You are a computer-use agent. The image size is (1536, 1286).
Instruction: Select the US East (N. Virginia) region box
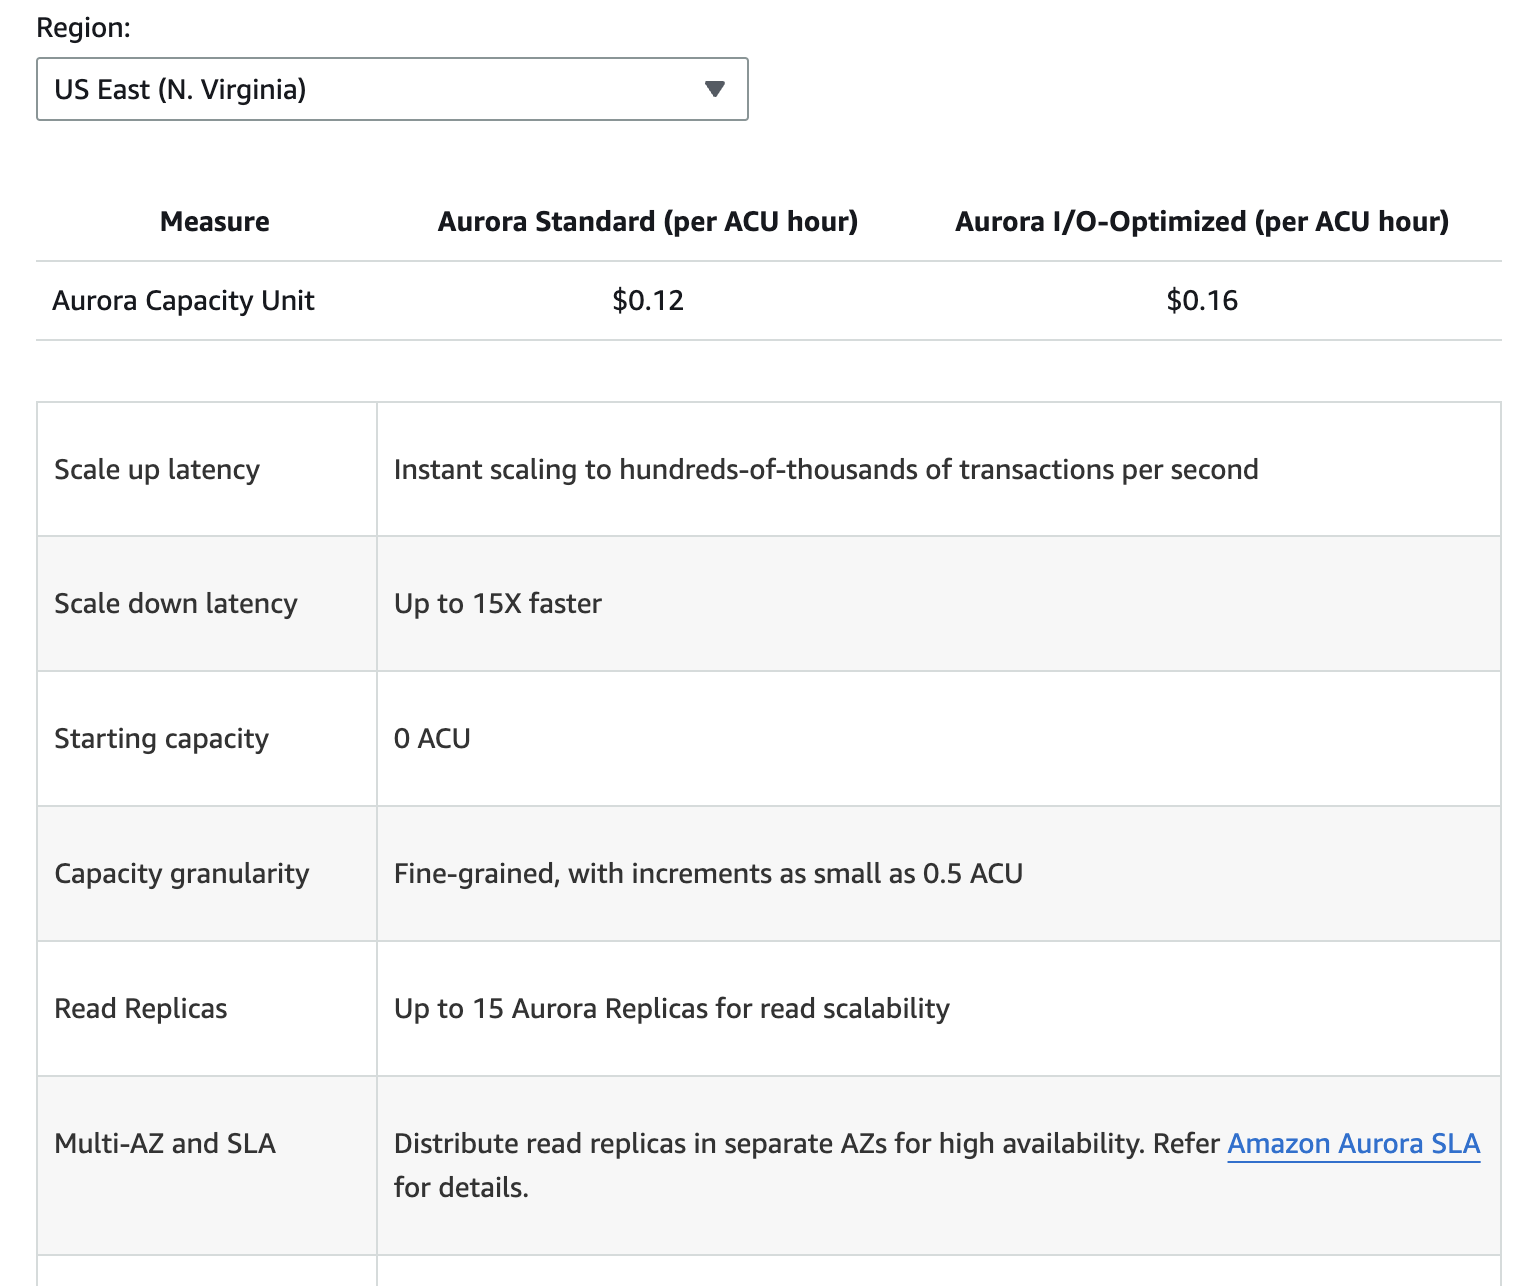392,89
